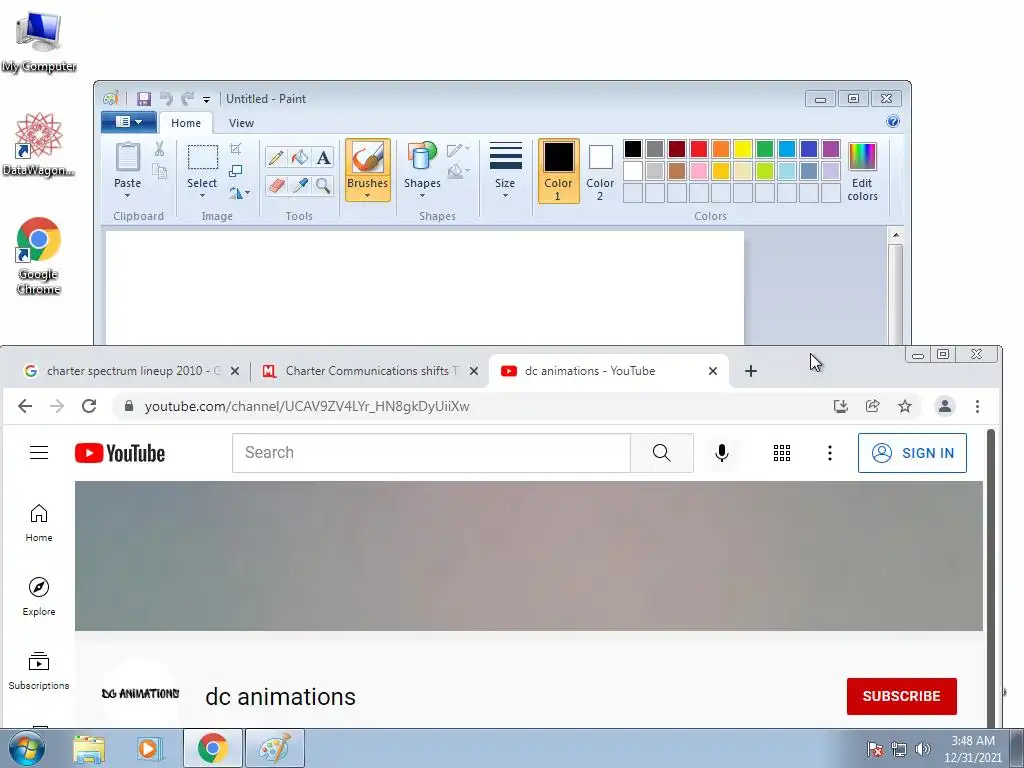Click the SIGN IN button
Screen dimensions: 1024x768
912,453
